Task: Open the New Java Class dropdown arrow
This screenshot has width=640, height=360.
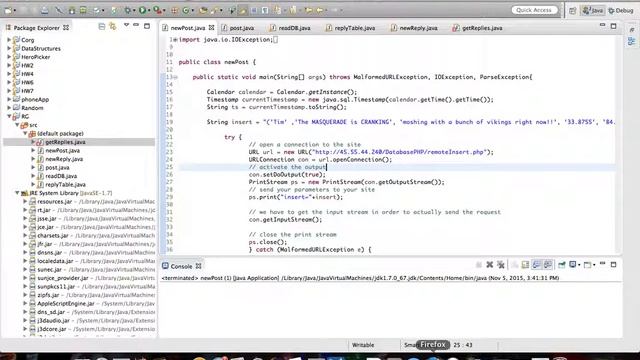Action: tap(193, 10)
